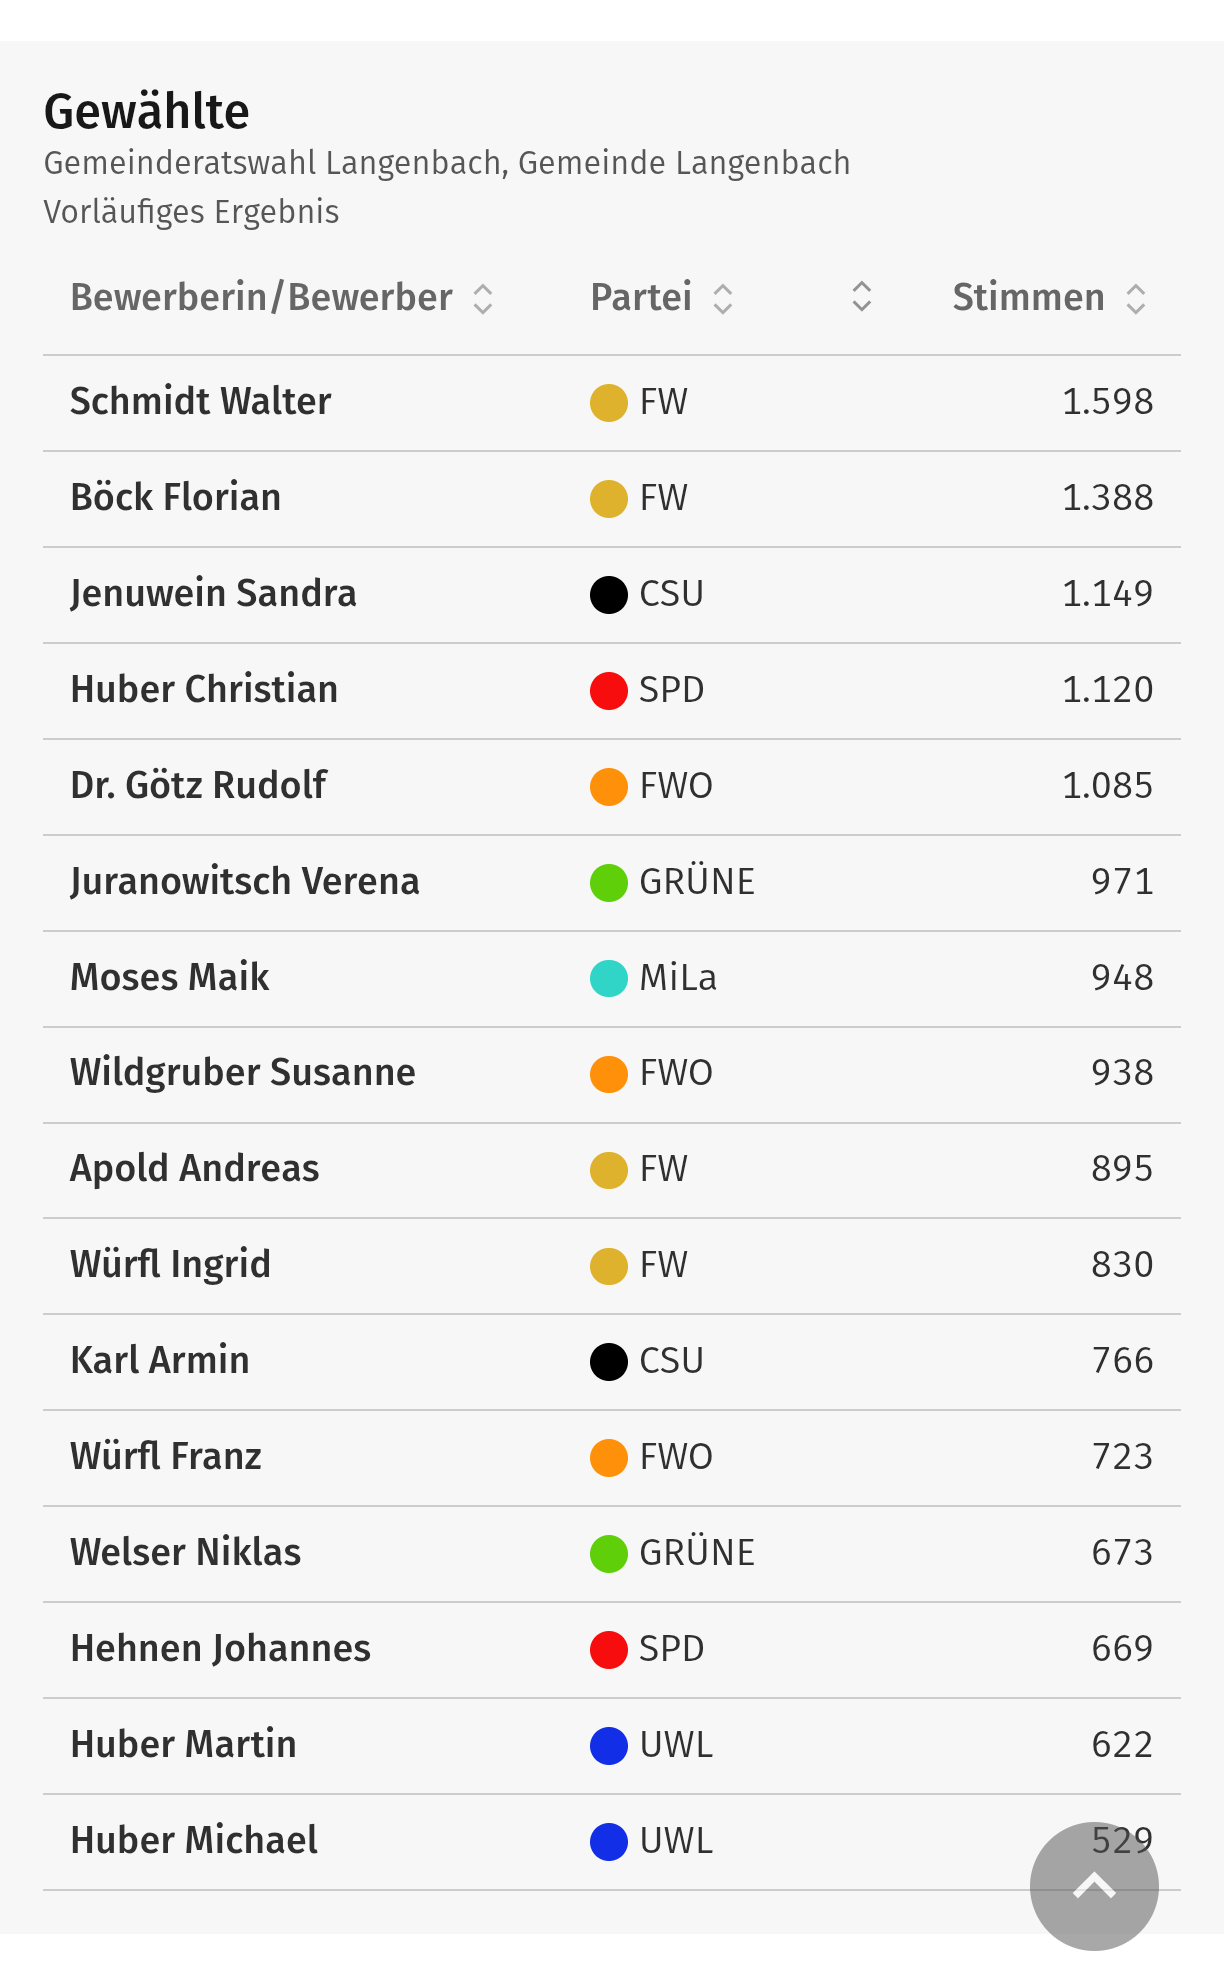Click Schmidt Walter's yellow FW dot

pos(608,403)
